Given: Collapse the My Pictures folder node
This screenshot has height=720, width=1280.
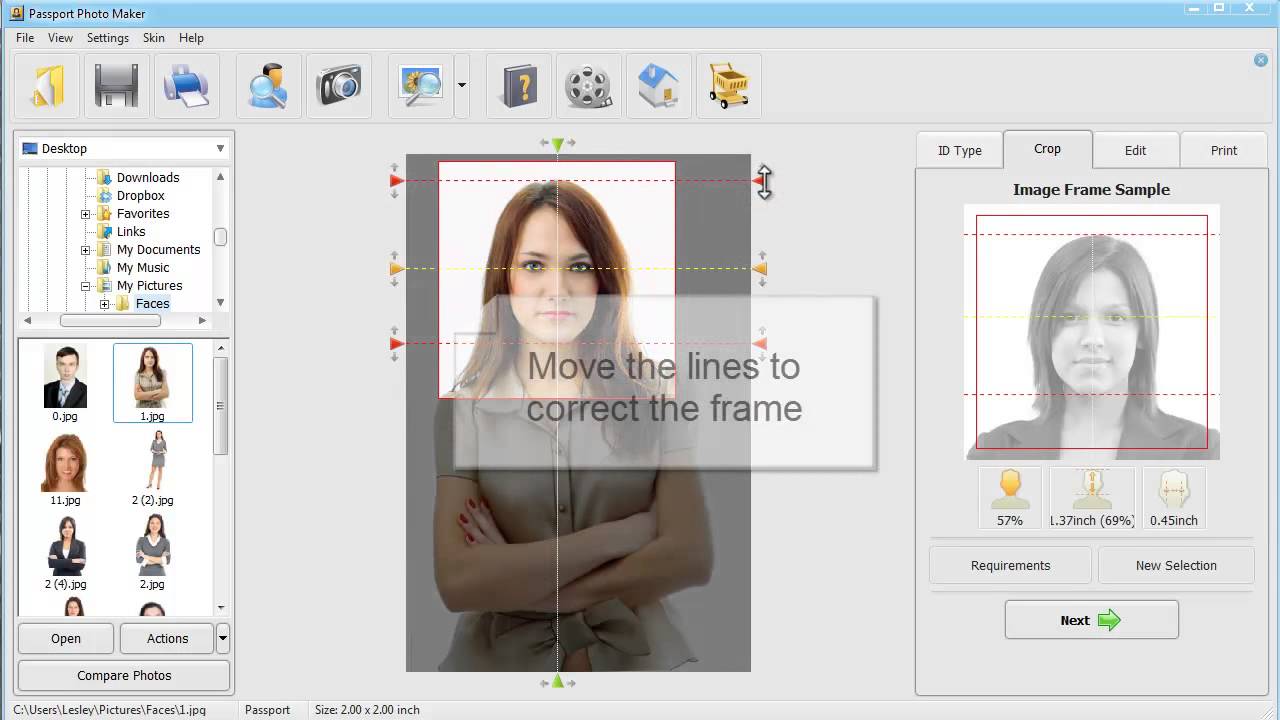Looking at the screenshot, I should tap(86, 286).
